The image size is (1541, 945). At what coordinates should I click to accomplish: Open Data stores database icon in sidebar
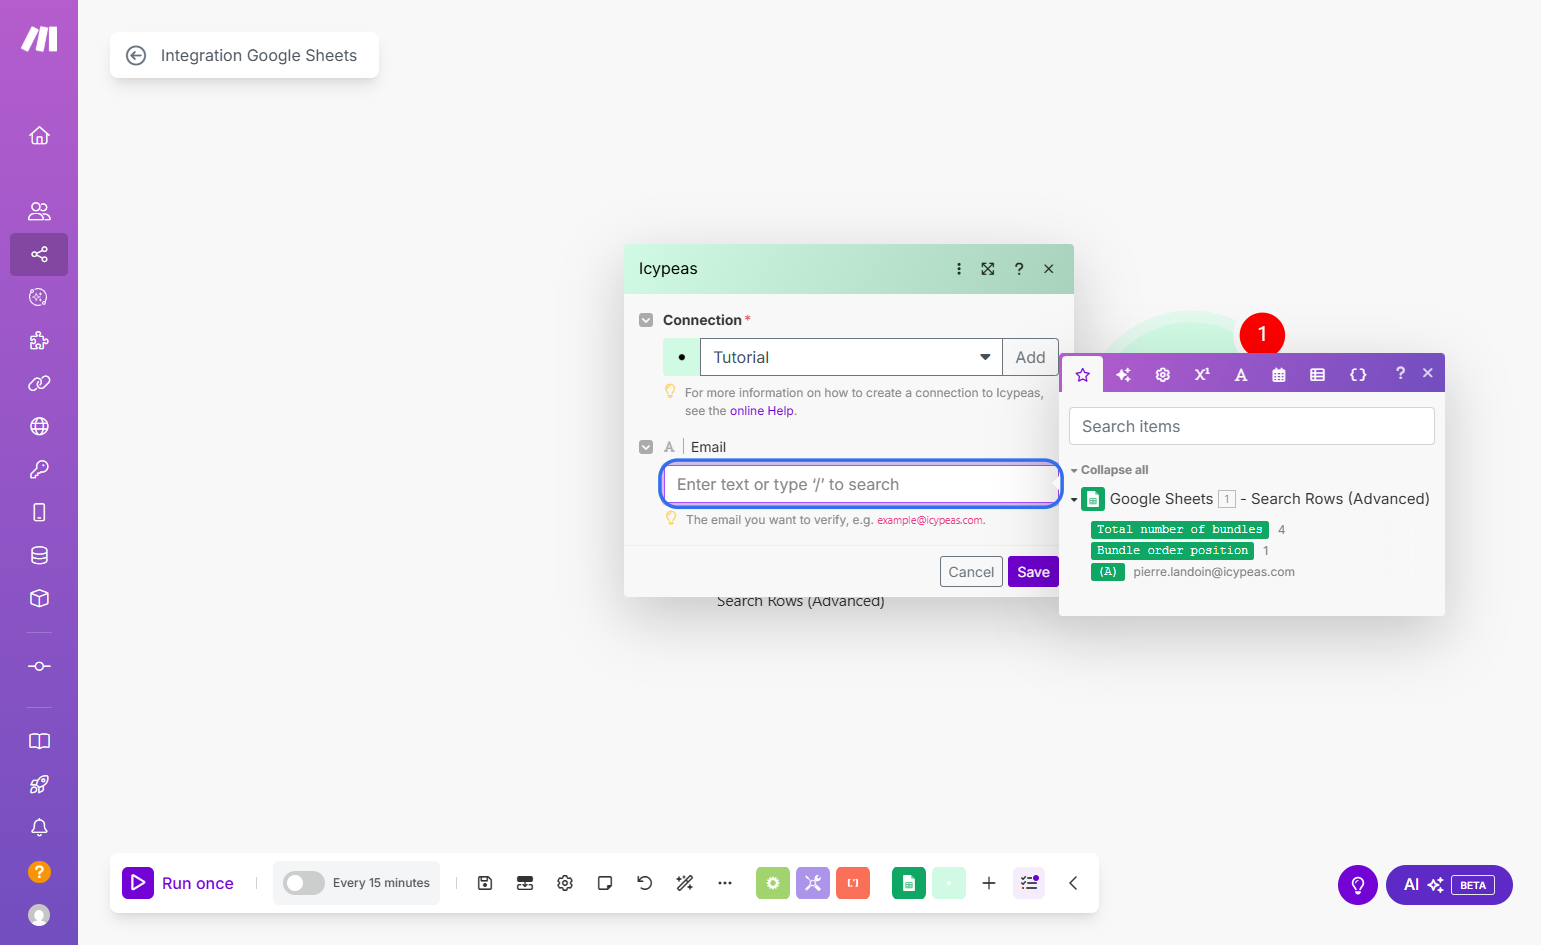[39, 555]
